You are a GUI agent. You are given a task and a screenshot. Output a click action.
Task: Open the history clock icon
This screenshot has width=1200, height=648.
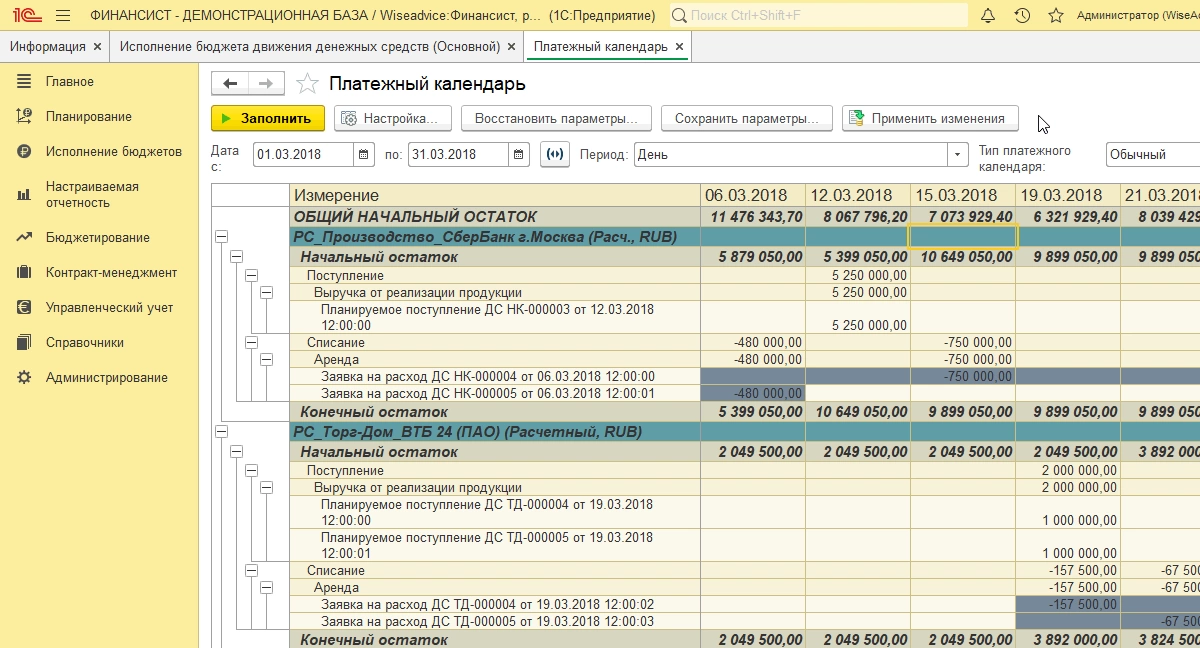[x=1022, y=16]
